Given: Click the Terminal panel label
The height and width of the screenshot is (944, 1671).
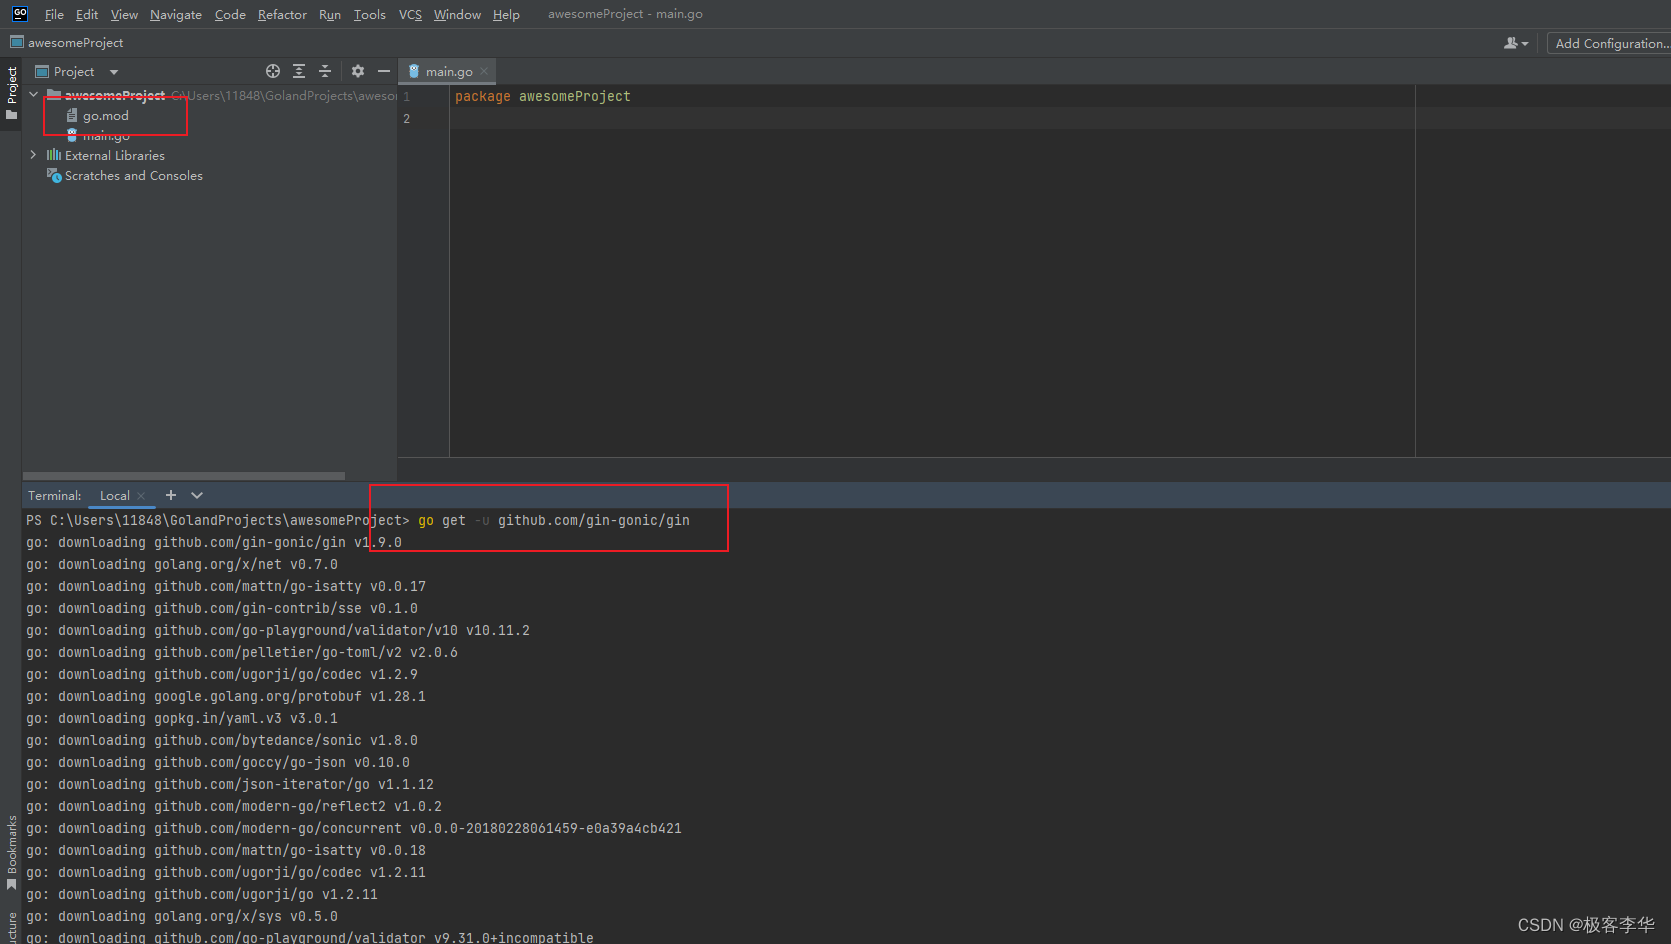Looking at the screenshot, I should [55, 496].
